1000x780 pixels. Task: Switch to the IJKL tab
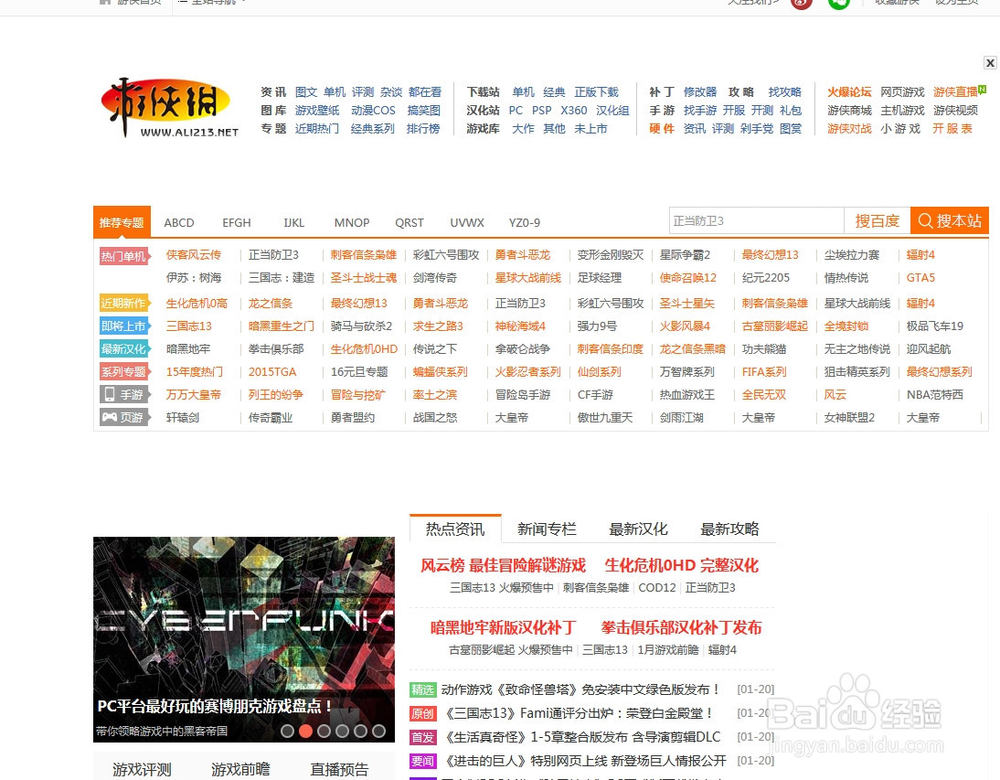(294, 223)
